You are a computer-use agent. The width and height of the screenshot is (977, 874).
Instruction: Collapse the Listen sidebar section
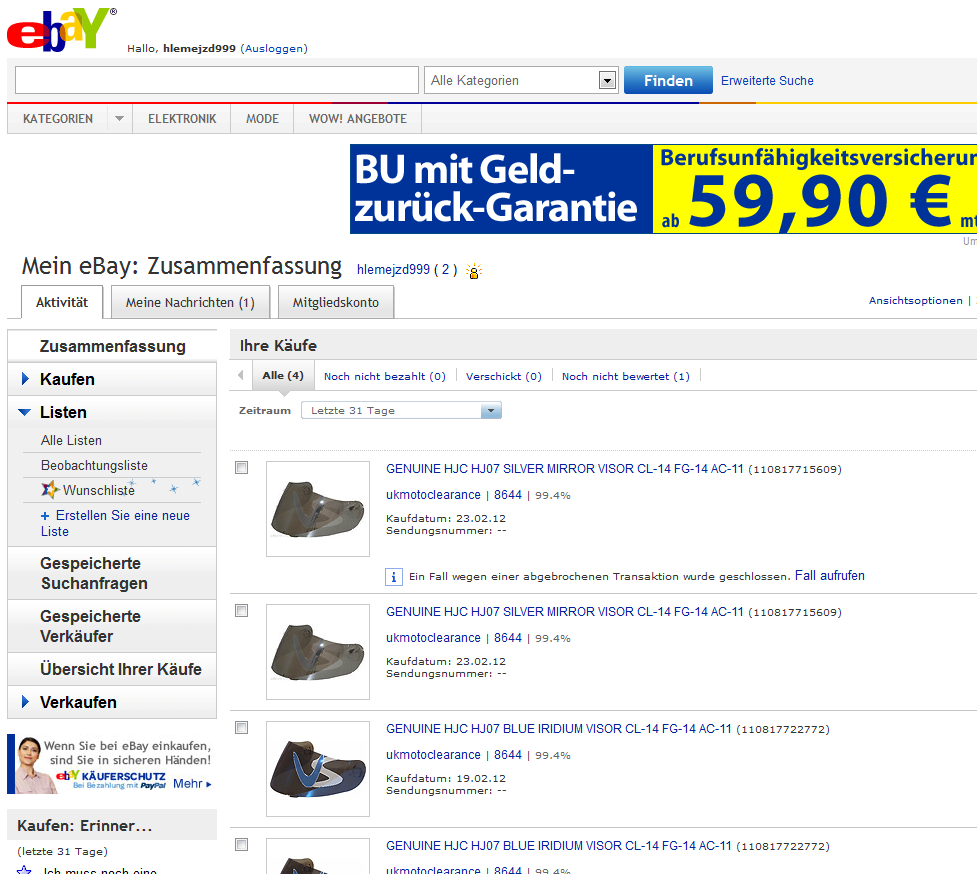[25, 412]
